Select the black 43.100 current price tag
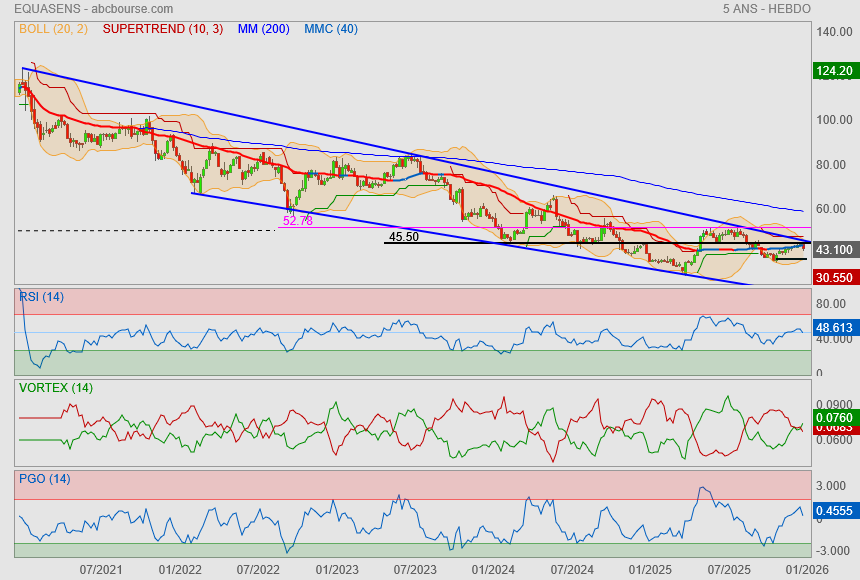The image size is (860, 580). (833, 249)
